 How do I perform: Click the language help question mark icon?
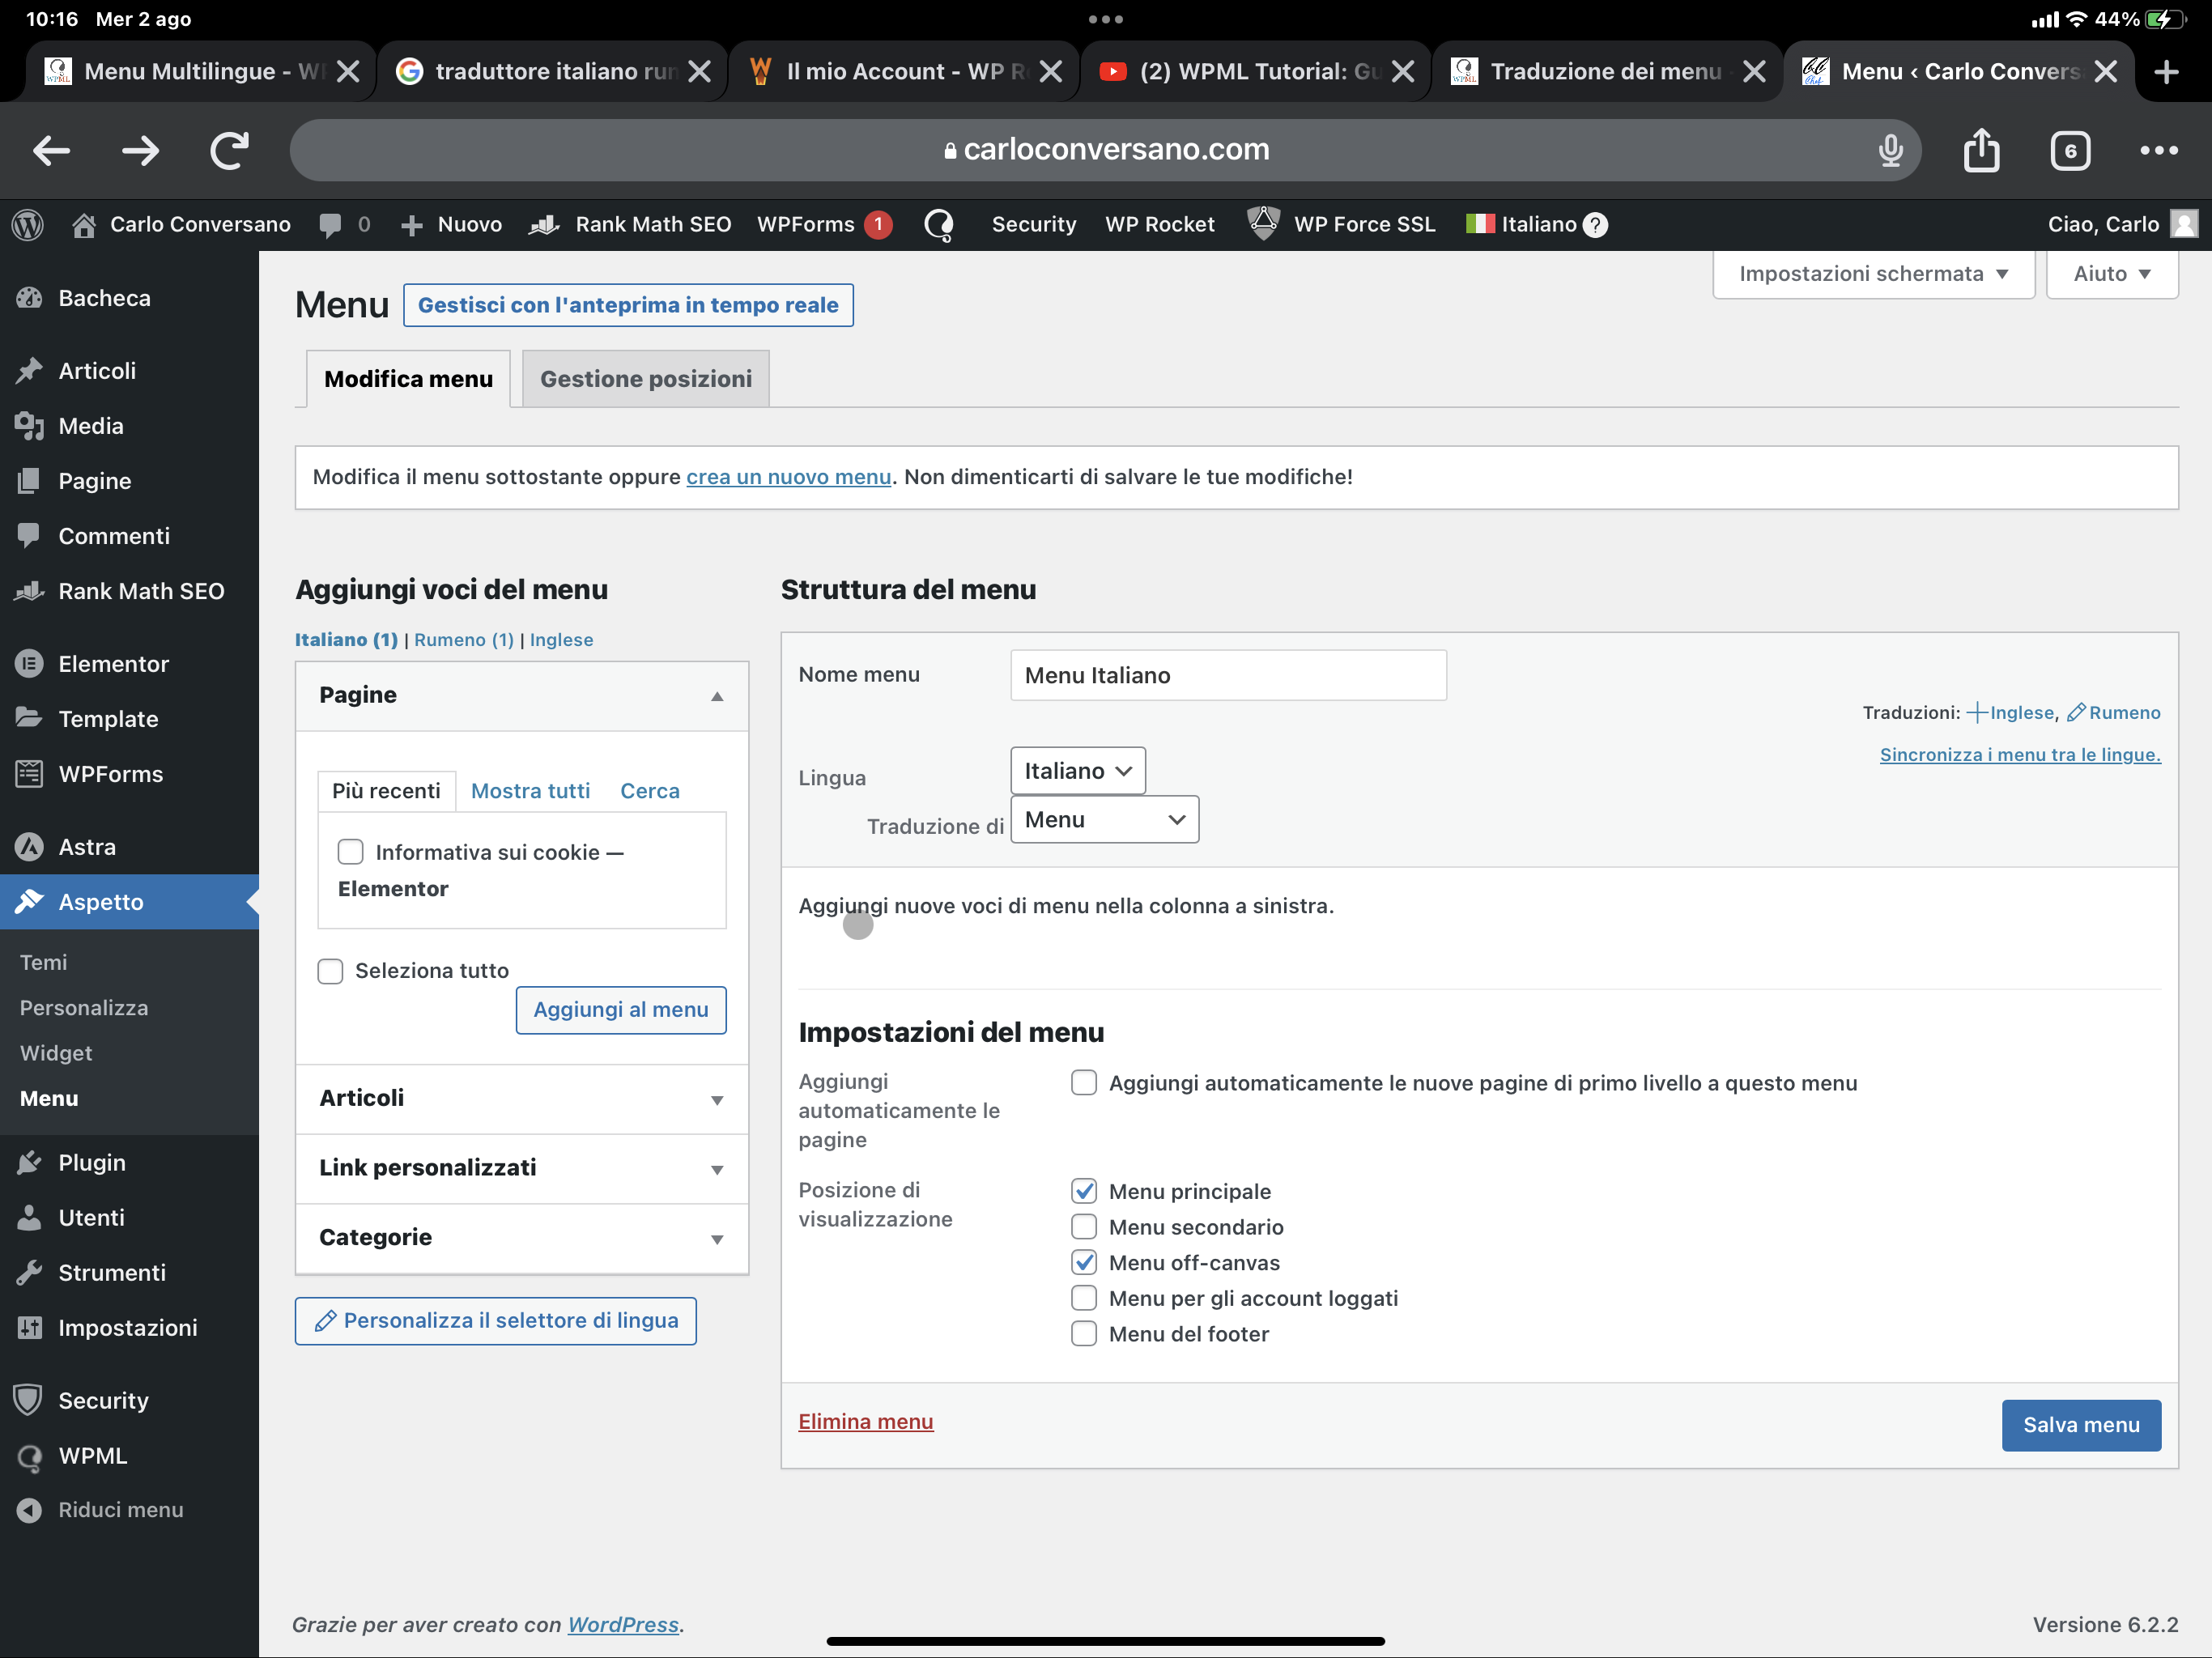[x=1596, y=225]
